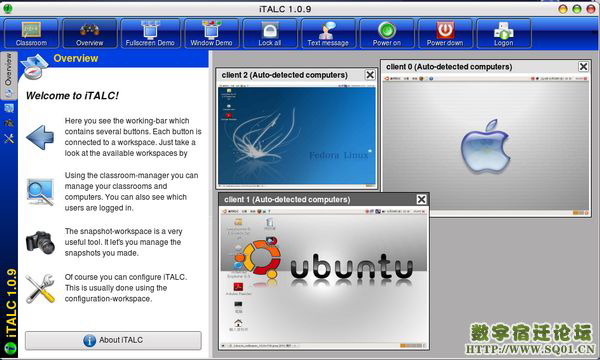This screenshot has height=360, width=600.
Task: Send a Text message to clients
Action: pos(328,34)
